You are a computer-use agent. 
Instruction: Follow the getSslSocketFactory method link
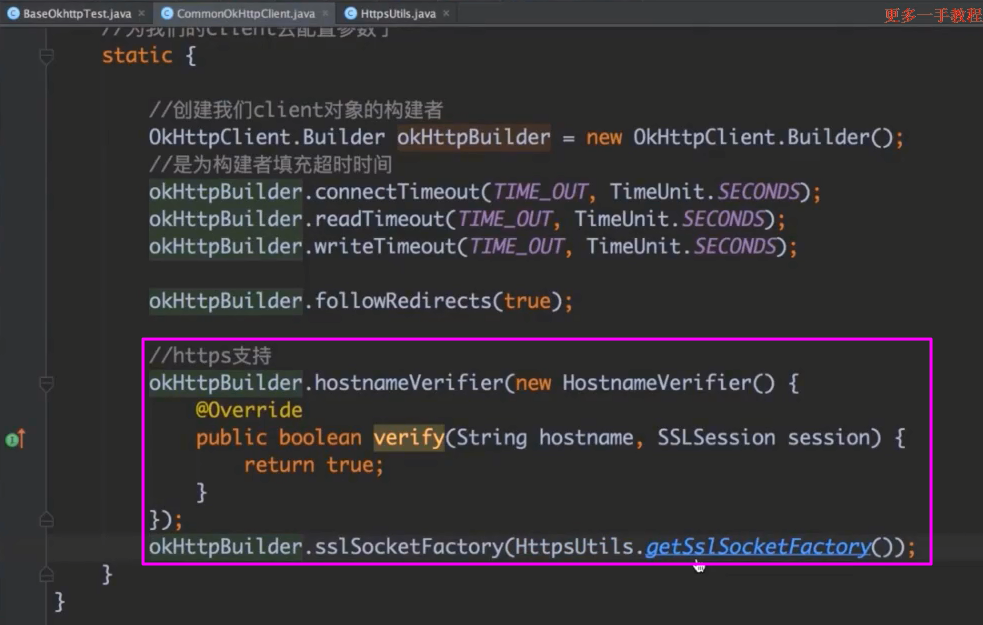[757, 547]
